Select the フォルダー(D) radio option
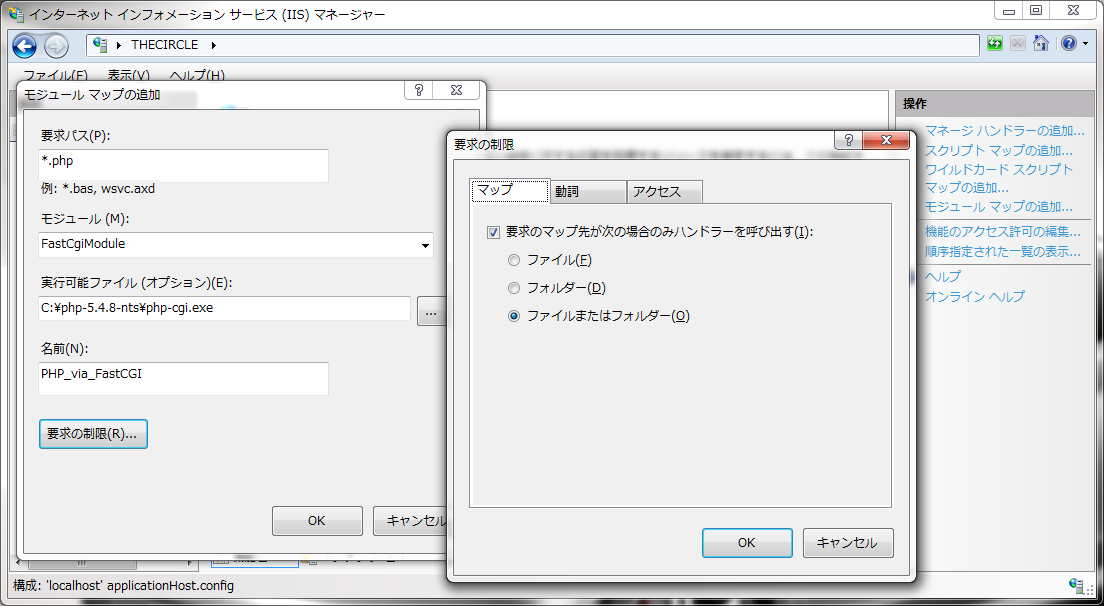 tap(514, 288)
